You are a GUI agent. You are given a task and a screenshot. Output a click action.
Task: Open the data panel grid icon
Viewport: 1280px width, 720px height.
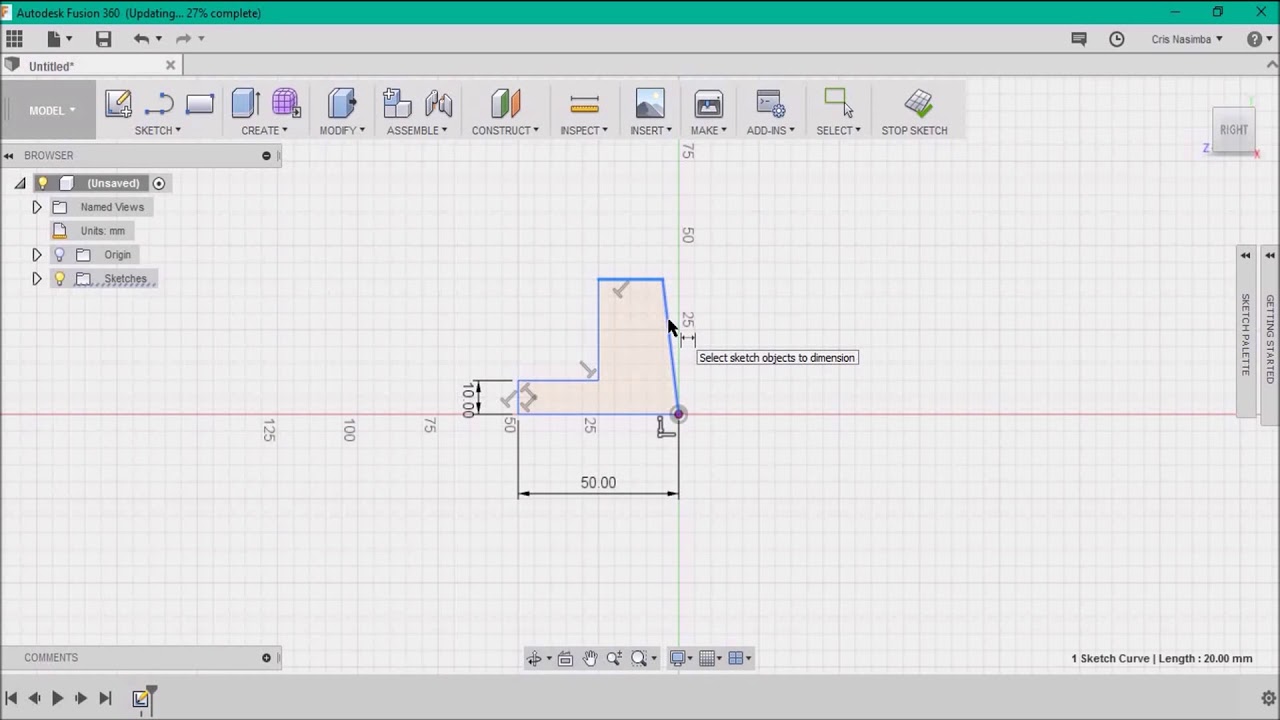[x=14, y=39]
